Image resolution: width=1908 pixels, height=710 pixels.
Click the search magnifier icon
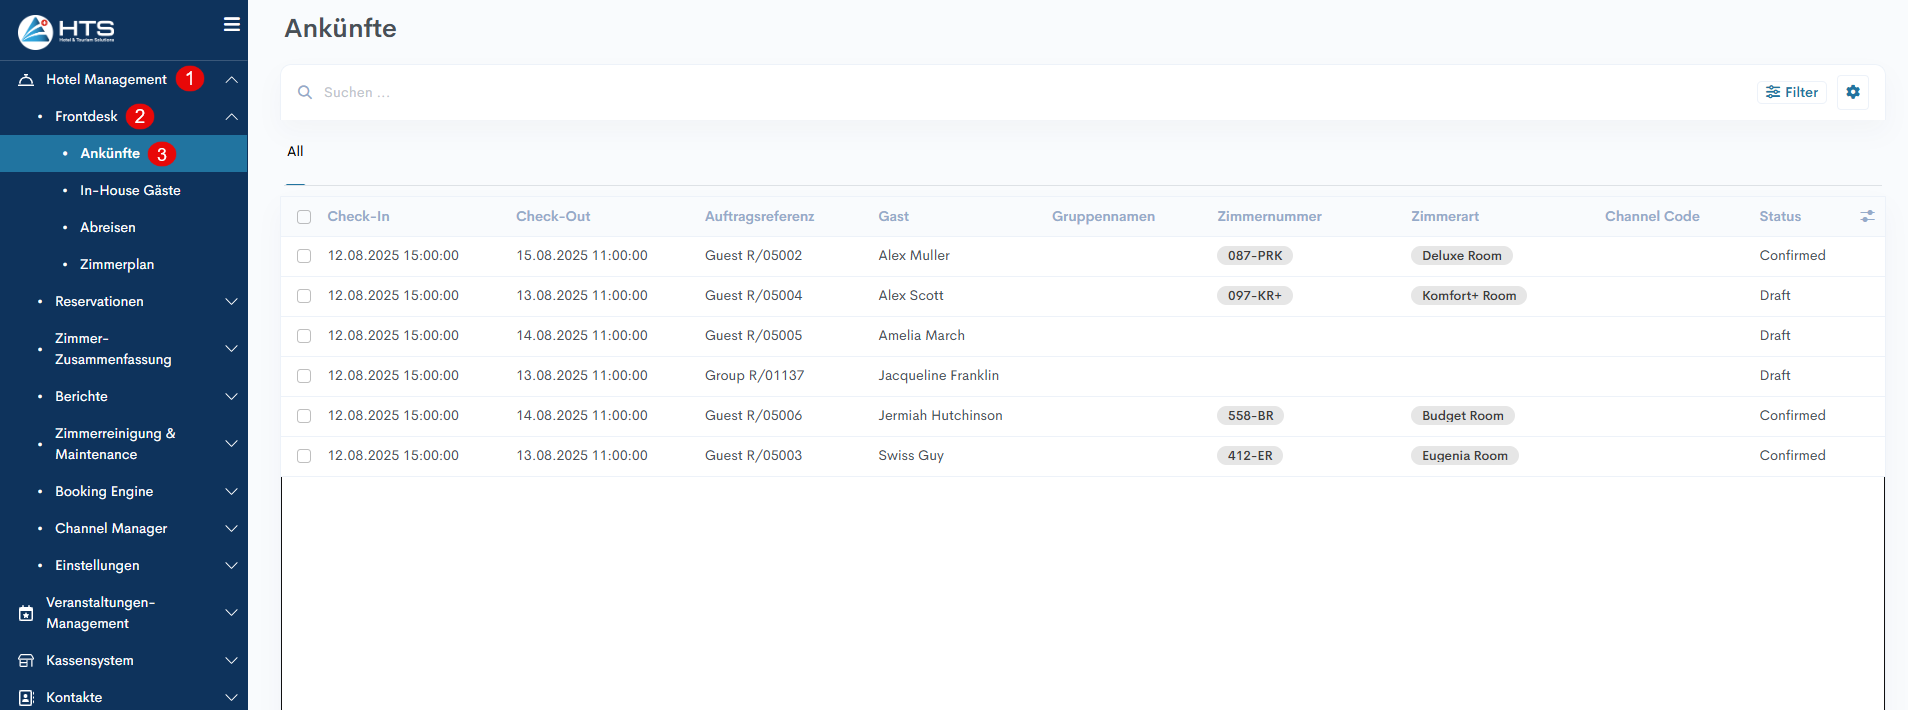pos(305,92)
